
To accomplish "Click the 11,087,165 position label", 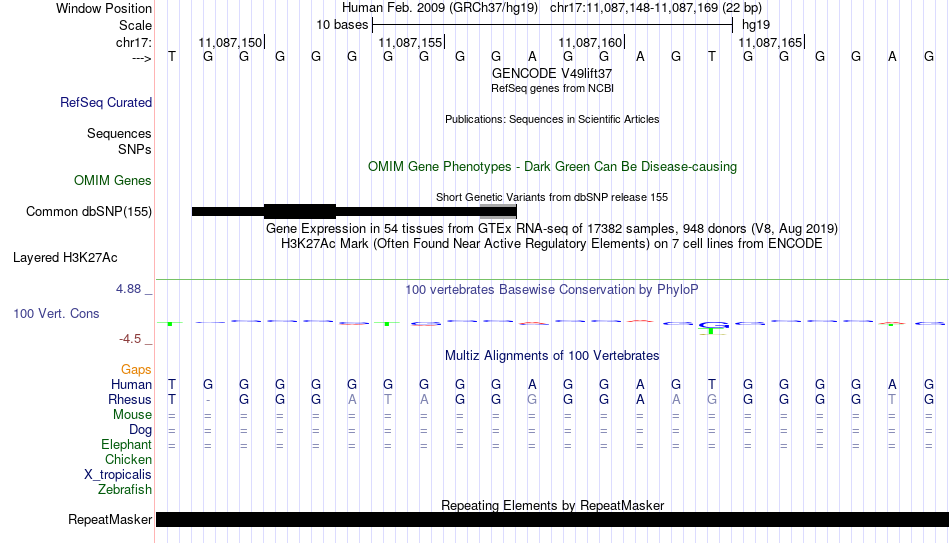I will tap(770, 42).
